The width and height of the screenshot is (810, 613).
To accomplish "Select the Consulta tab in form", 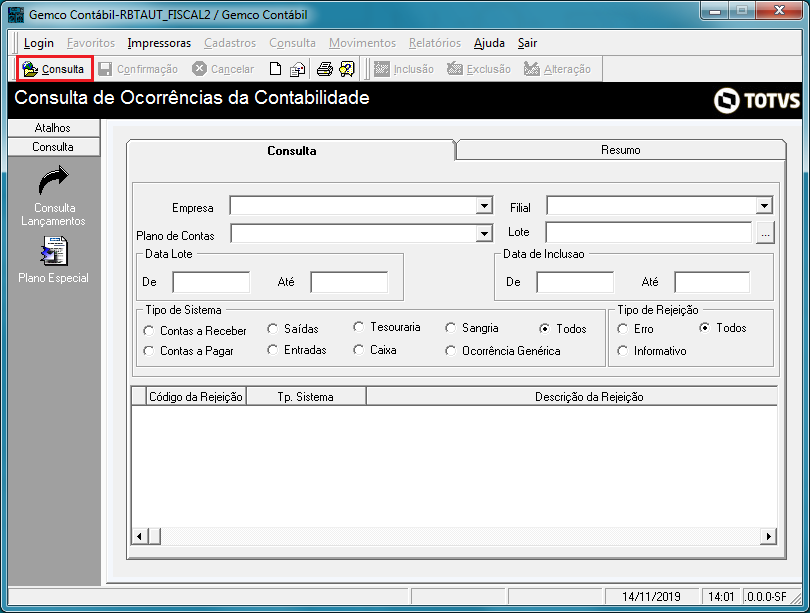I will click(291, 150).
